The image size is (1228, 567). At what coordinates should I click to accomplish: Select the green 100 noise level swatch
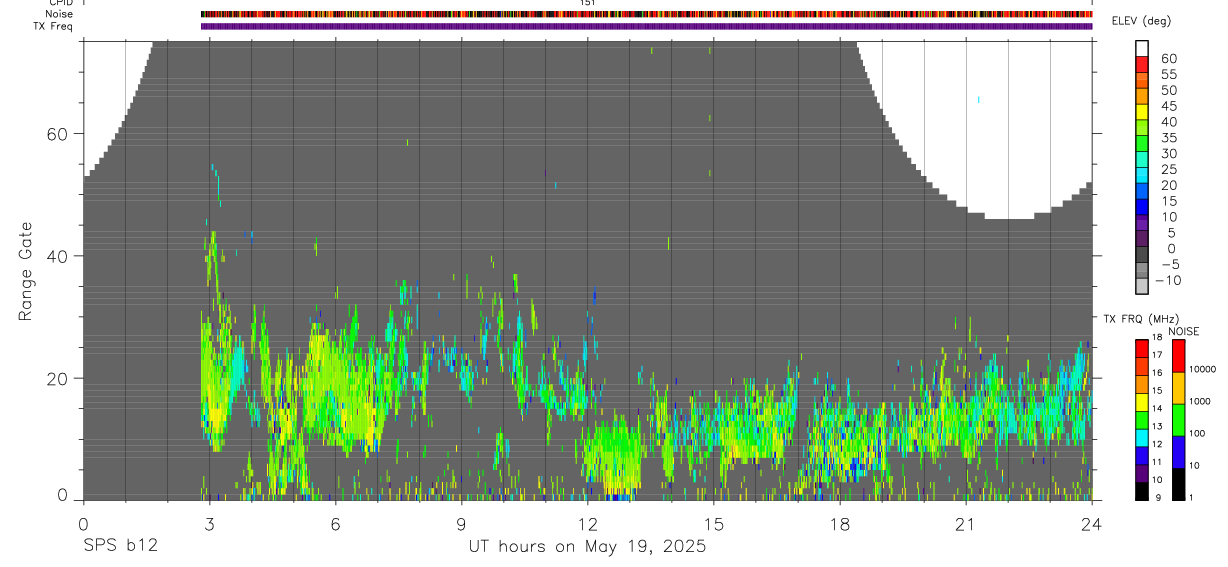tap(1178, 420)
